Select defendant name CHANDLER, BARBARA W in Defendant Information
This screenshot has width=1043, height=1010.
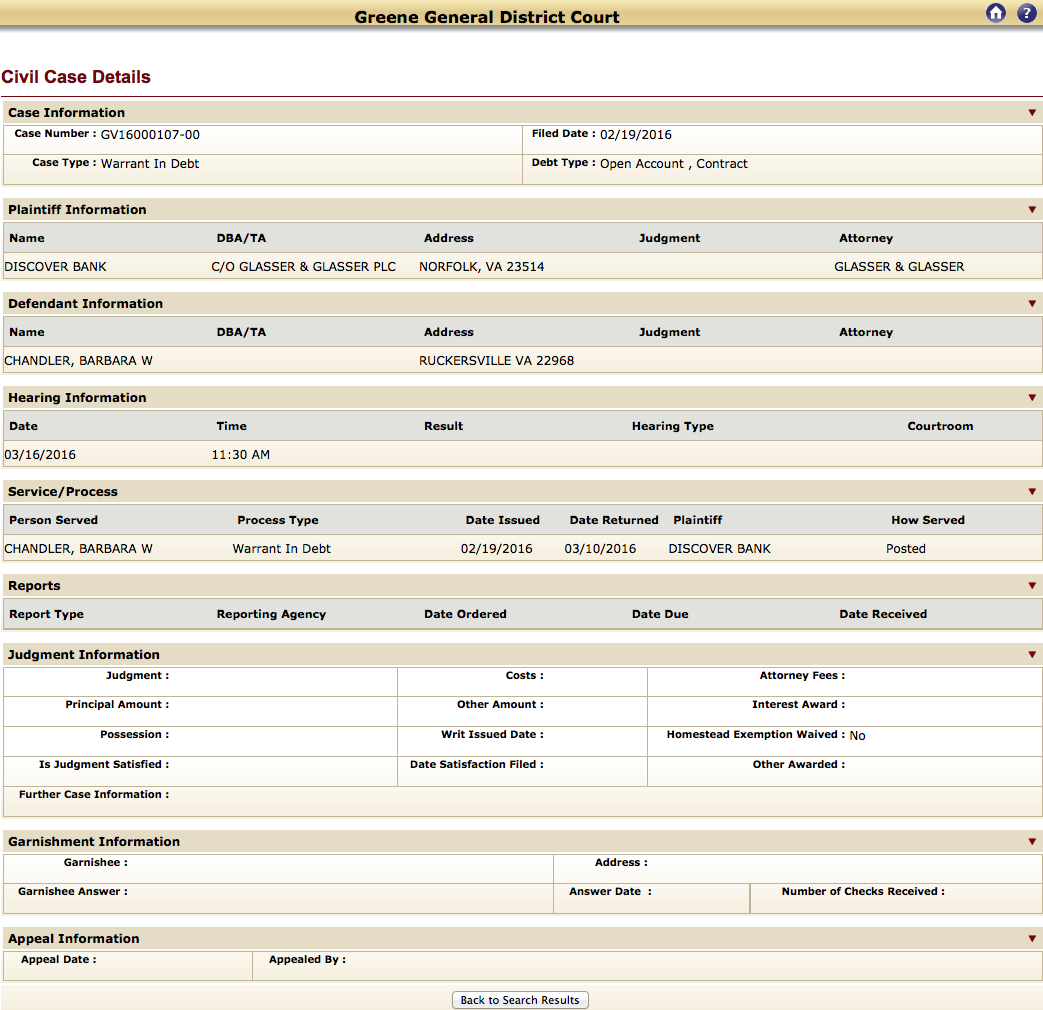coord(78,361)
